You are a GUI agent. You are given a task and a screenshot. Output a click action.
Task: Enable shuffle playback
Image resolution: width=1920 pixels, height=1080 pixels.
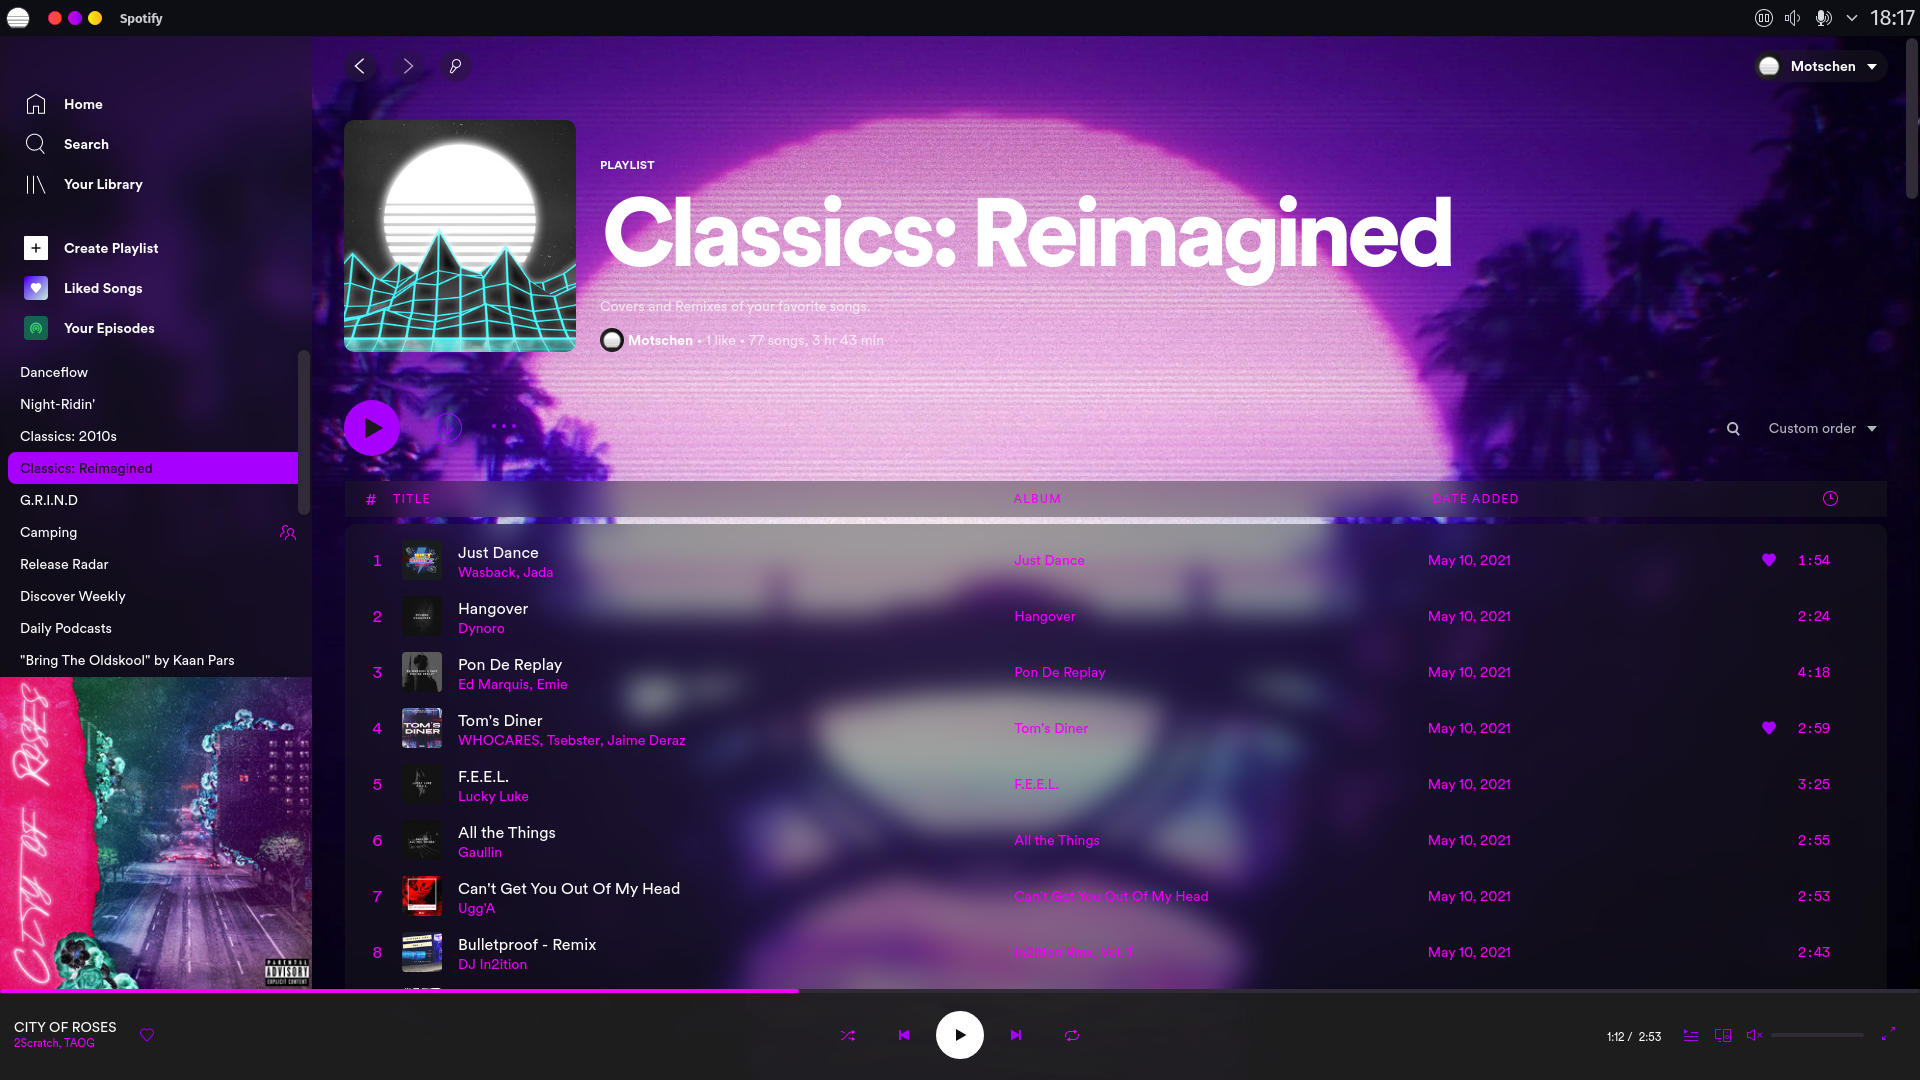(x=847, y=1035)
